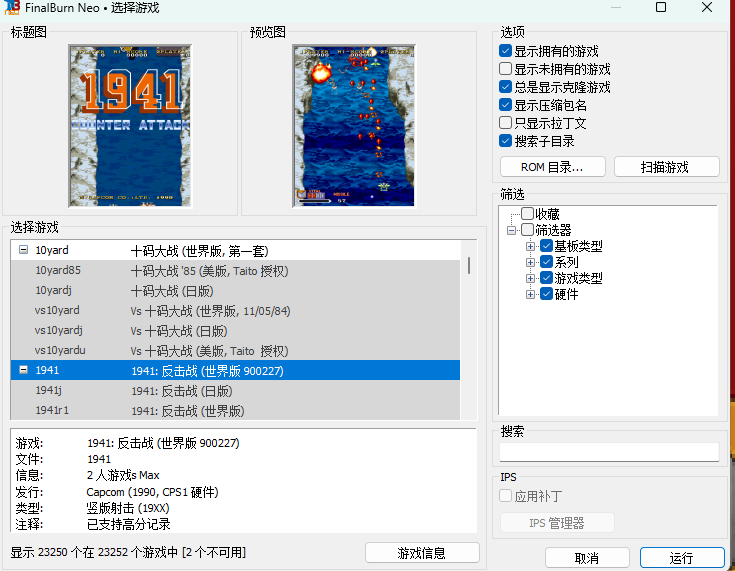Screen dimensions: 735x571
Task: Close the 选择游戏 window
Action: tap(707, 7)
